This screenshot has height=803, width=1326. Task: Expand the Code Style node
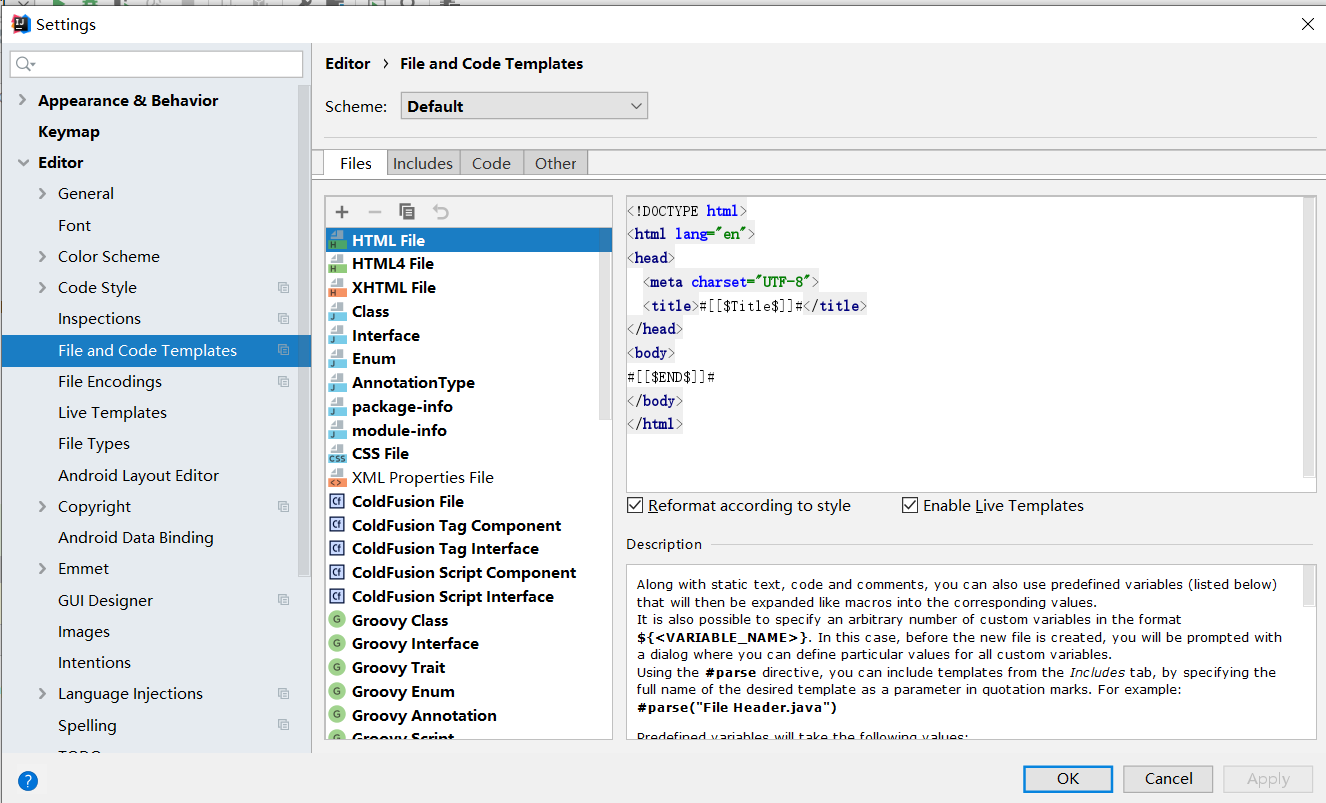[x=42, y=288]
